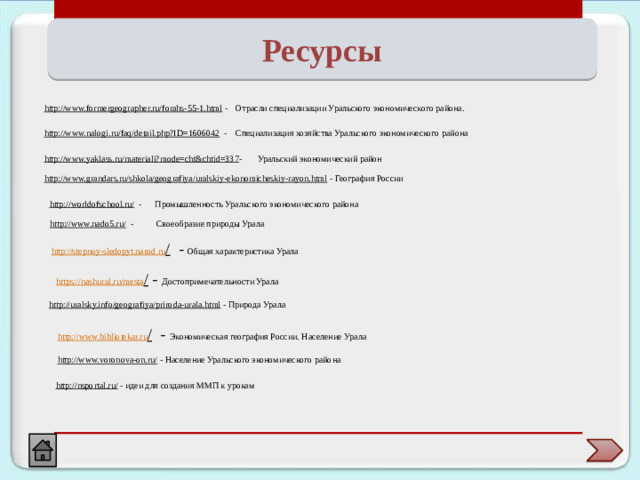Image resolution: width=640 pixels, height=480 pixels.
Task: Open the nado5.ru link
Action: click(x=88, y=224)
